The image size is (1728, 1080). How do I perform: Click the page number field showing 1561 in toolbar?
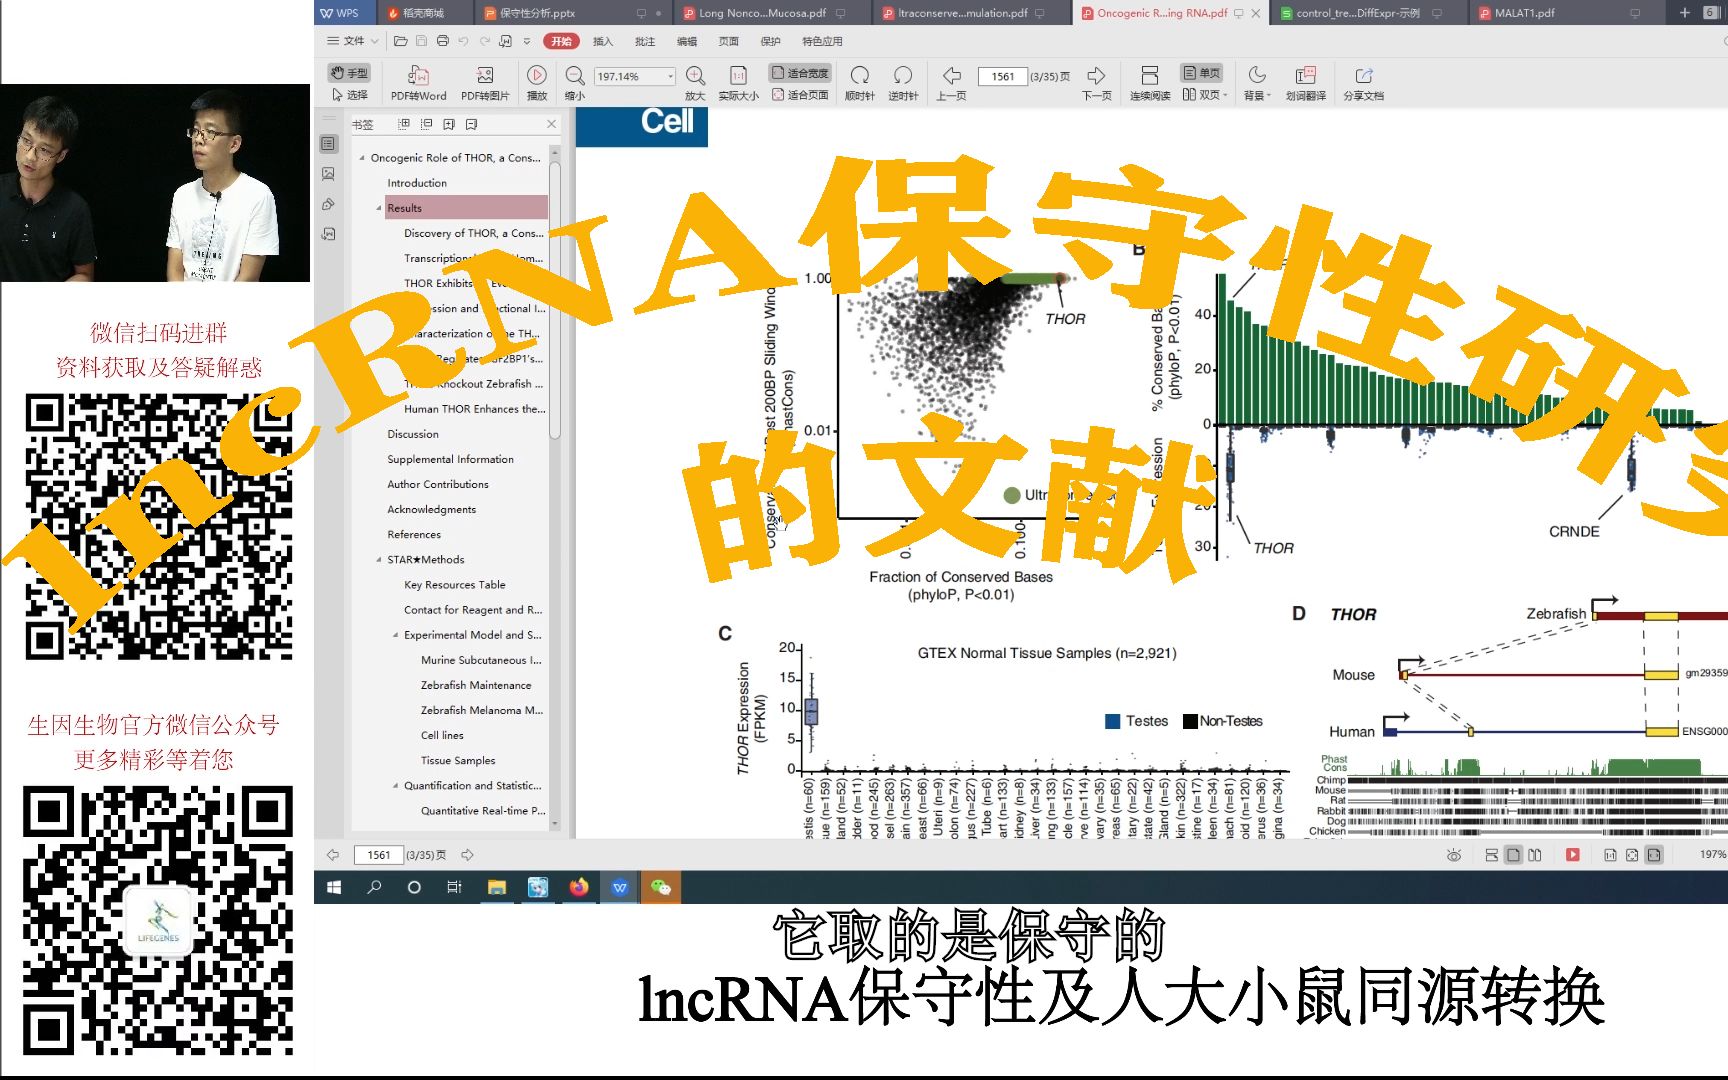click(1002, 76)
